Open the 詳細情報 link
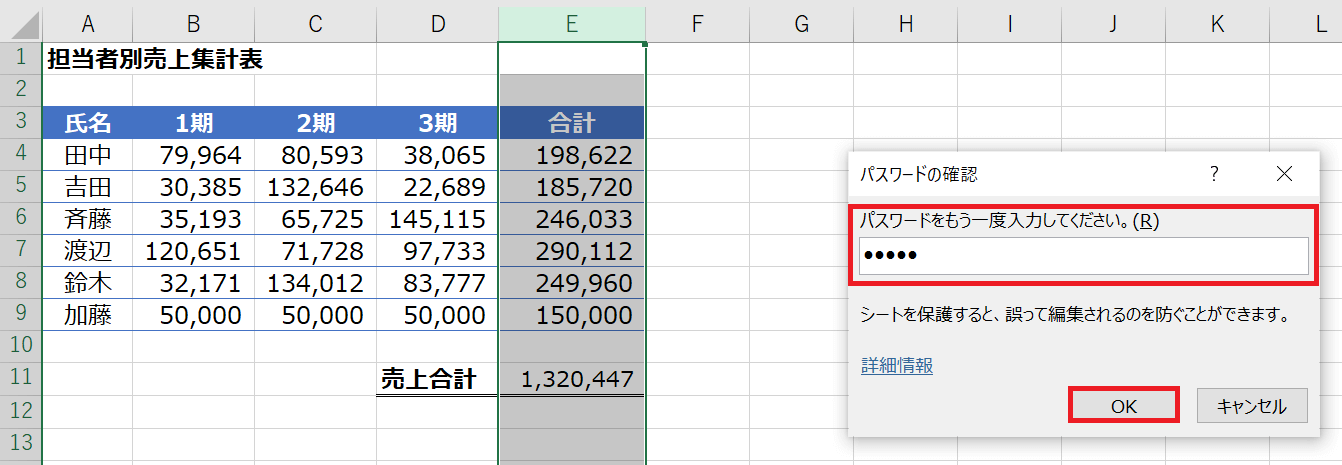The height and width of the screenshot is (465, 1342). tap(897, 366)
